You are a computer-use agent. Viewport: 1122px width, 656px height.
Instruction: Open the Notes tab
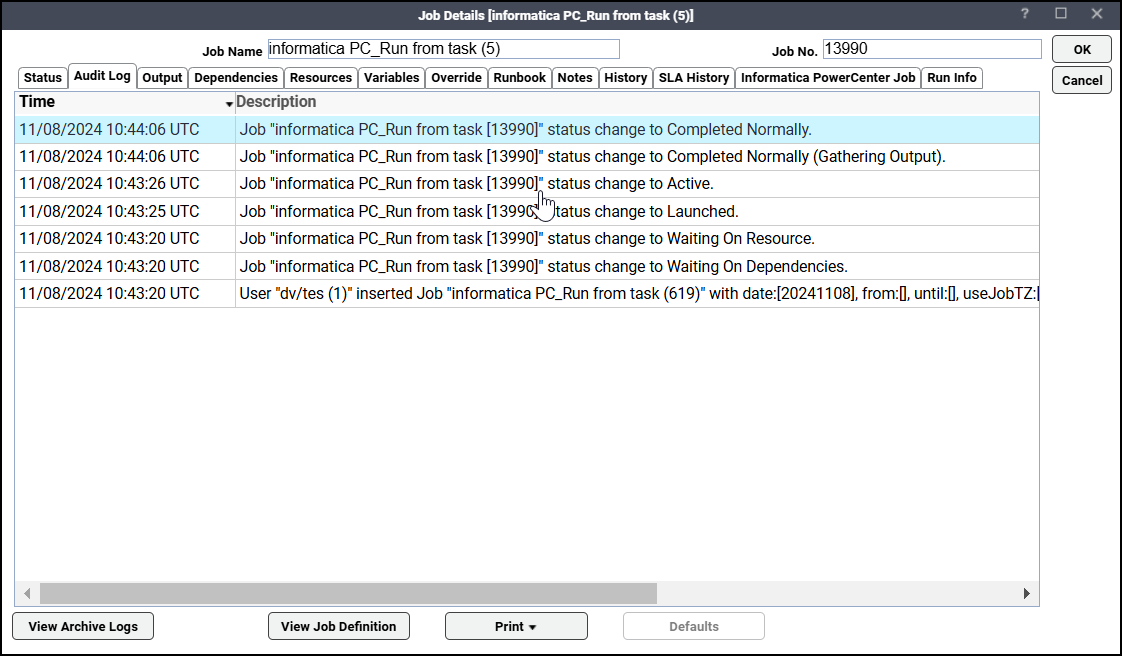pyautogui.click(x=575, y=78)
